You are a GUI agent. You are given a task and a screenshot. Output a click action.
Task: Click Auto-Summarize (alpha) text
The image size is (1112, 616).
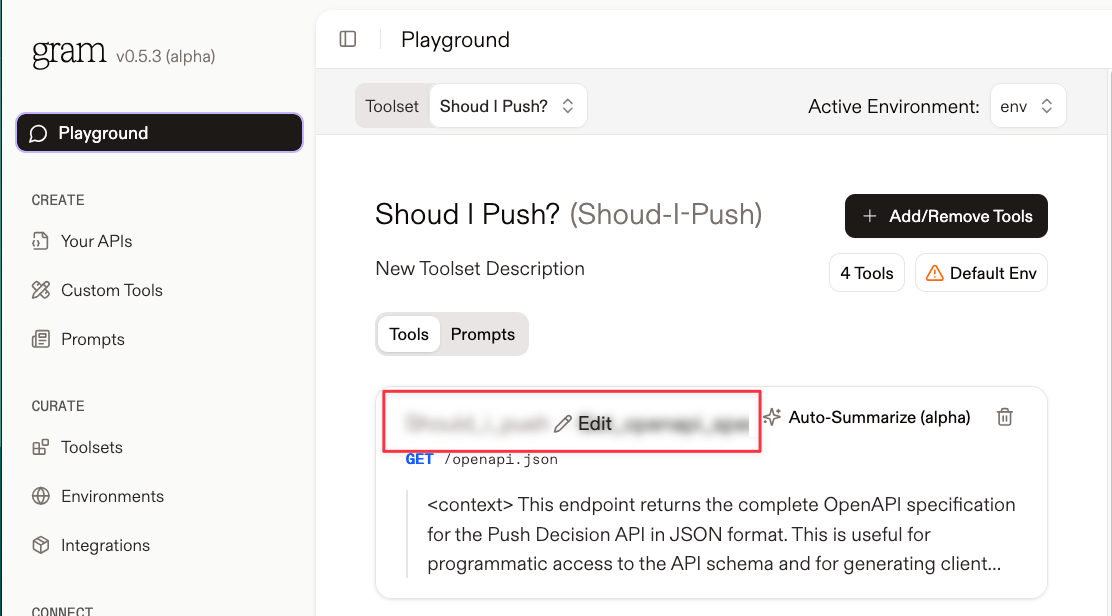pos(879,418)
